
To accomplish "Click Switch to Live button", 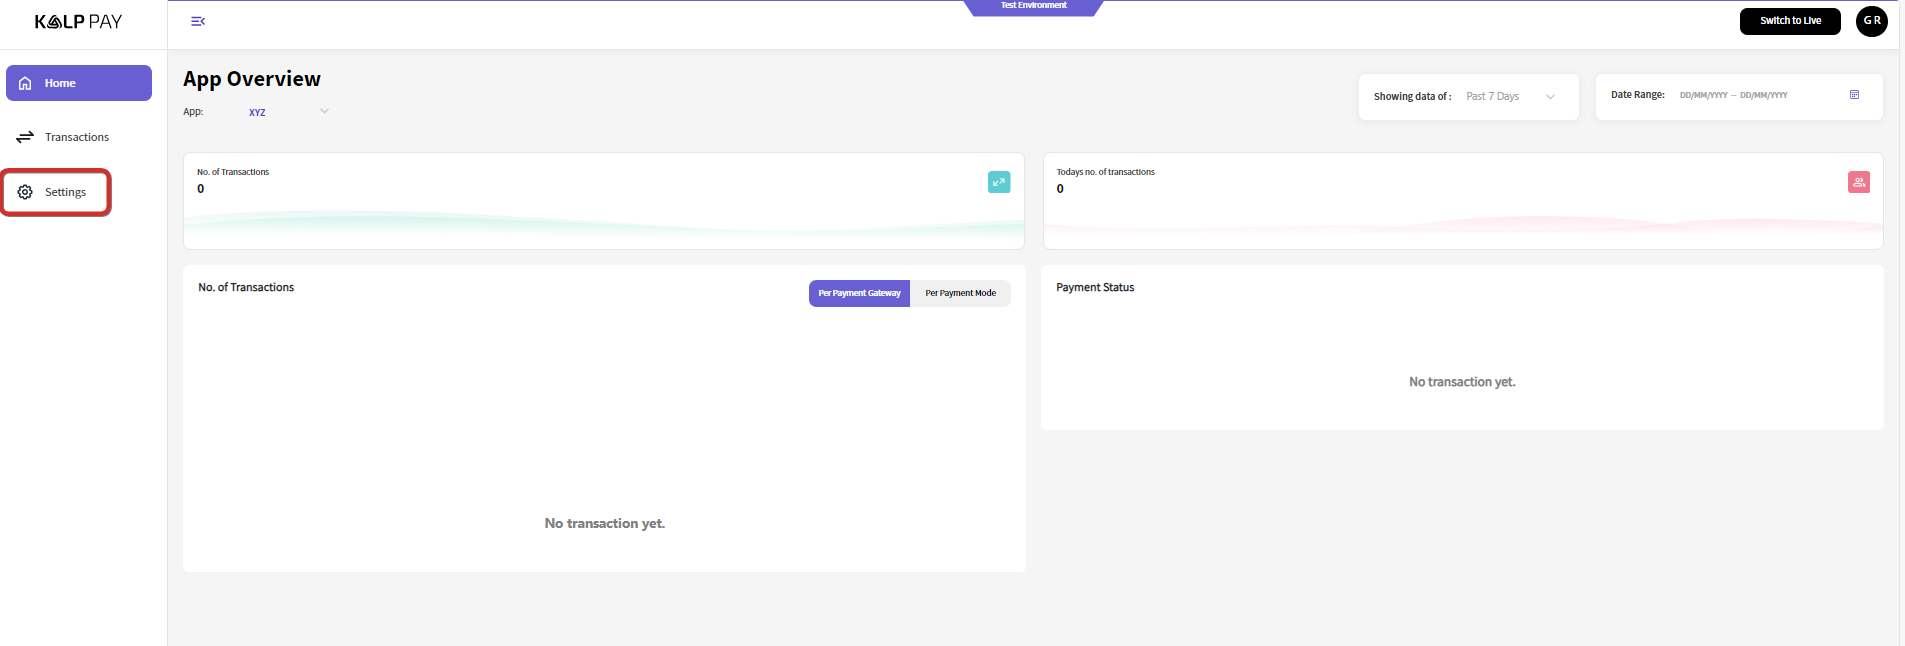I will tap(1789, 21).
